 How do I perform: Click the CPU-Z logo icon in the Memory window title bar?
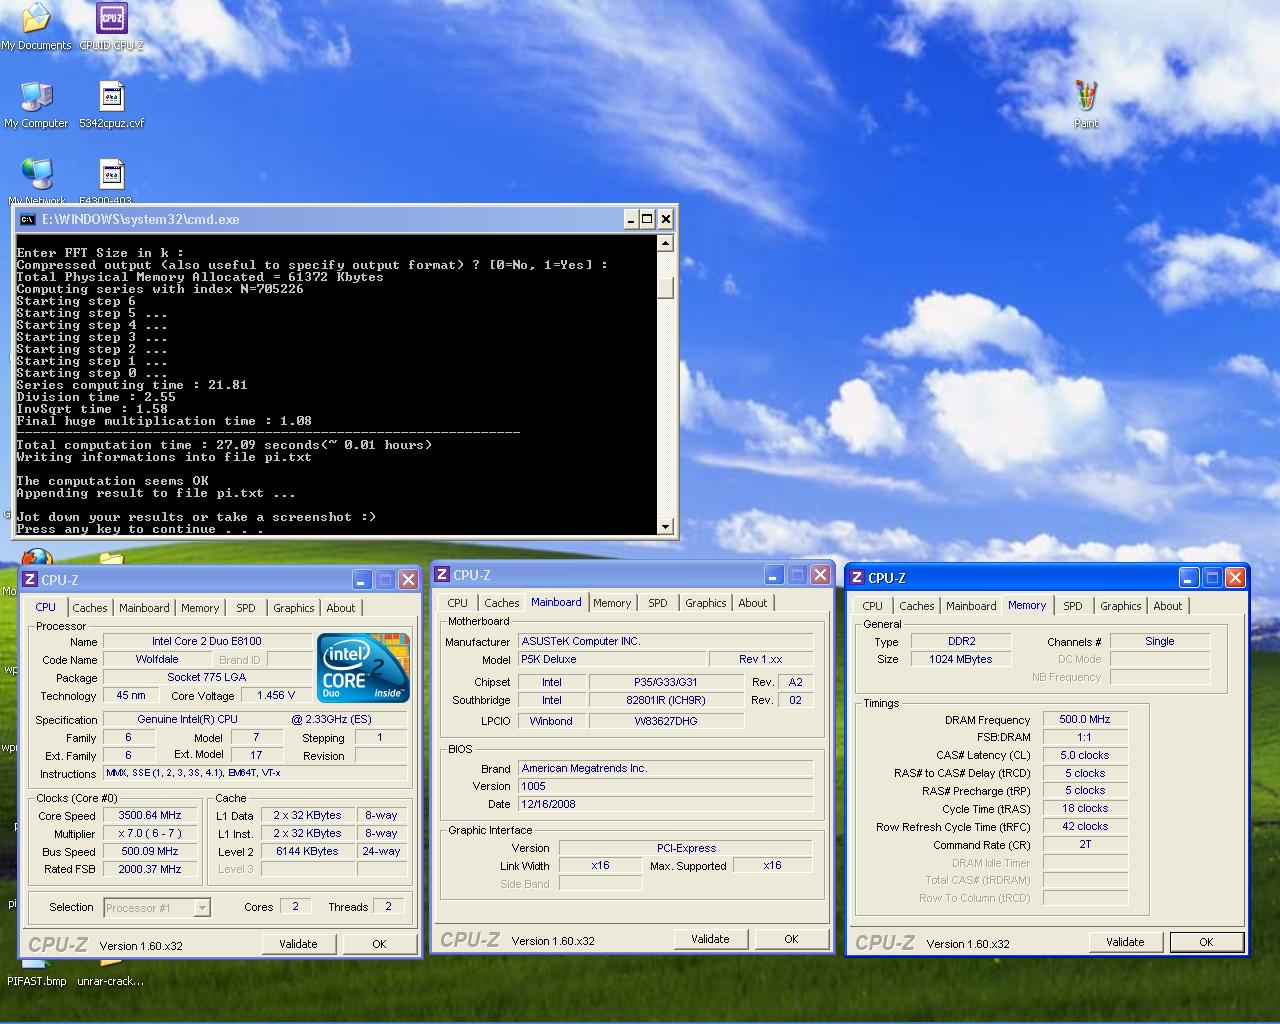pos(857,578)
